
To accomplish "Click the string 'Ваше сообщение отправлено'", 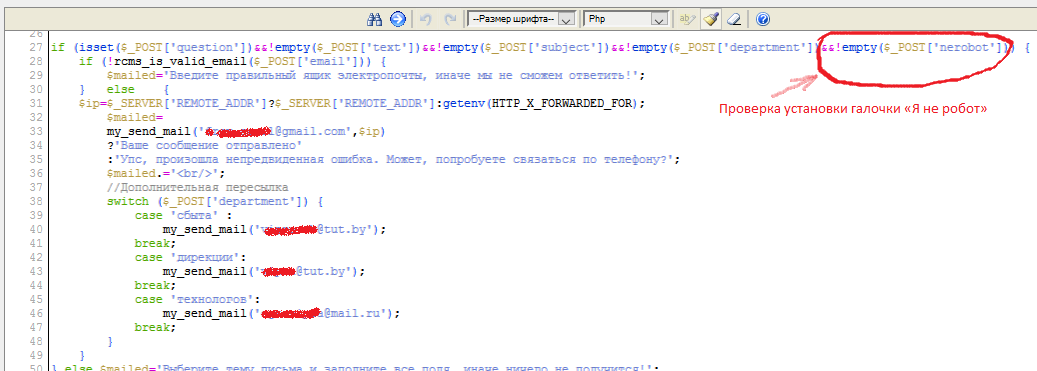I will (207, 145).
